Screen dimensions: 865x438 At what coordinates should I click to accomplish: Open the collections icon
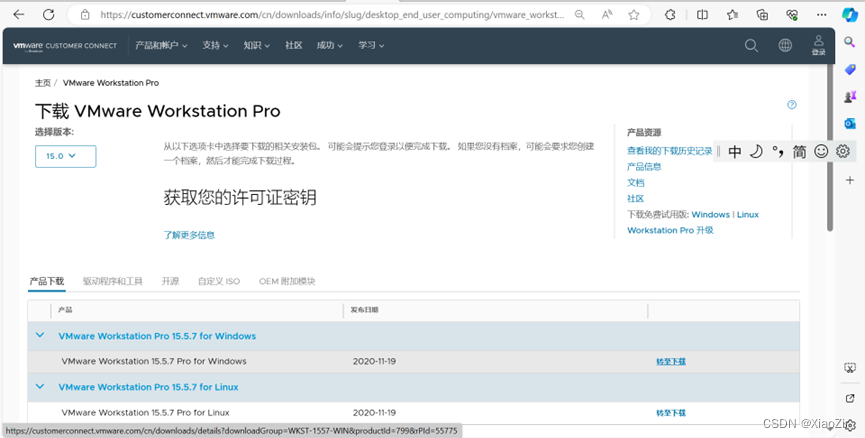click(762, 15)
